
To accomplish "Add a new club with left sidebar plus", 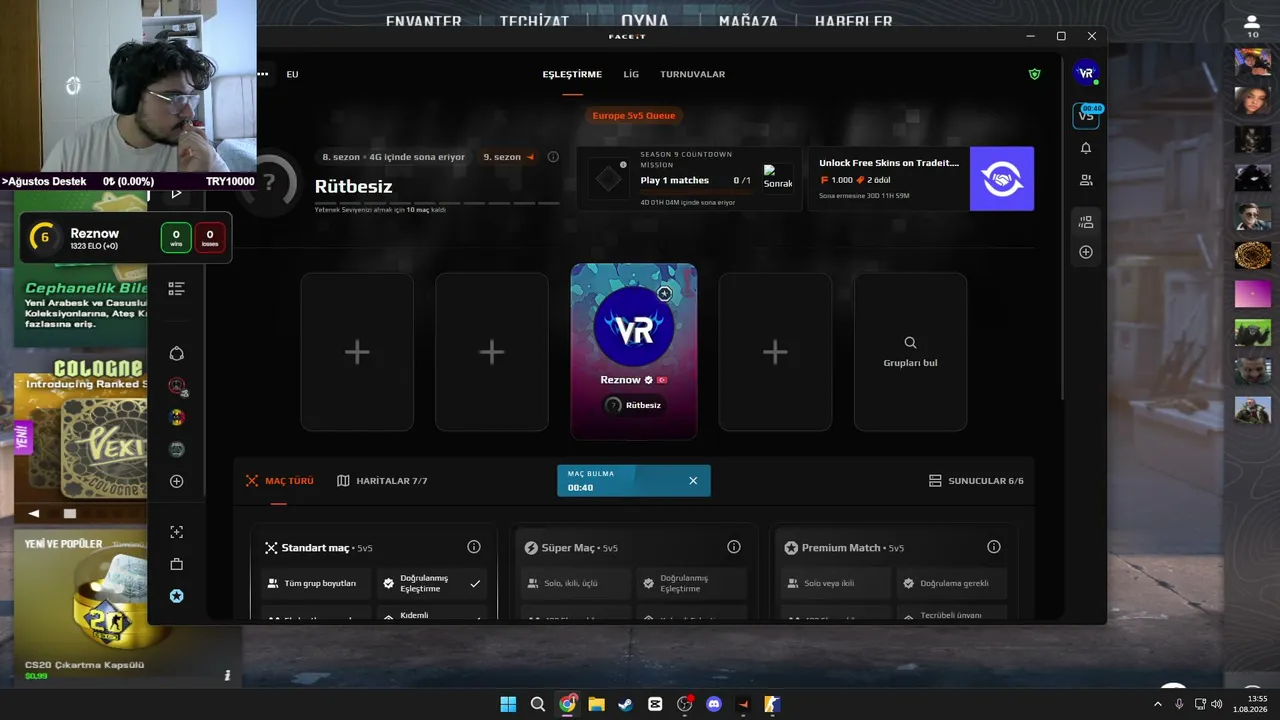I will coord(177,481).
